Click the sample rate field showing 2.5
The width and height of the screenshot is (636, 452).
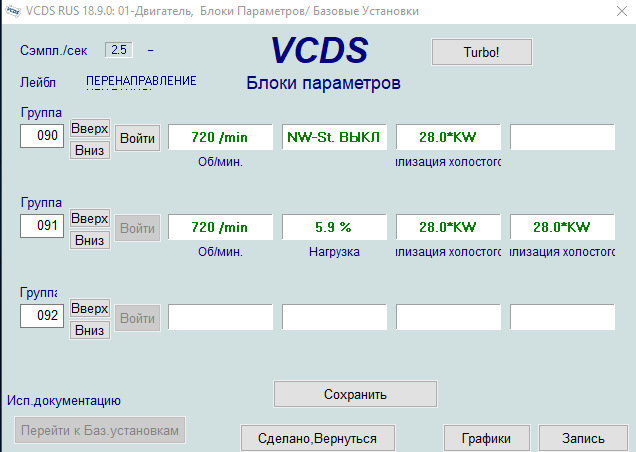tap(119, 50)
